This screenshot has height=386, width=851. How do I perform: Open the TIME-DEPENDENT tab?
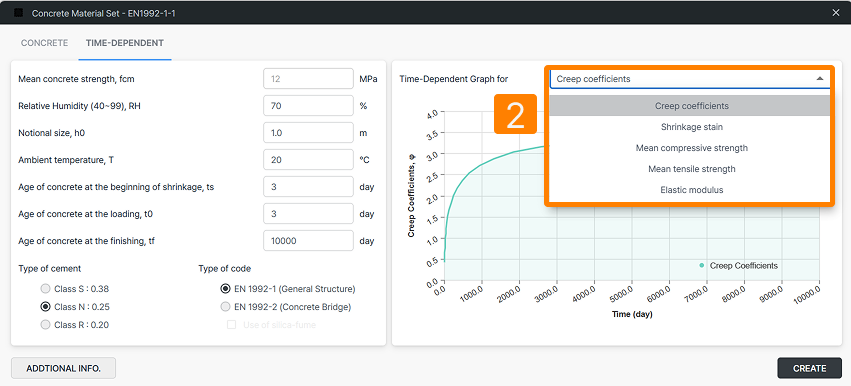pos(125,43)
